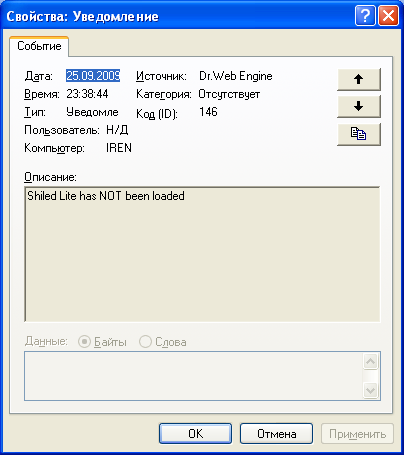The height and width of the screenshot is (455, 404).
Task: Click the Тип: label
Action: click(x=35, y=112)
